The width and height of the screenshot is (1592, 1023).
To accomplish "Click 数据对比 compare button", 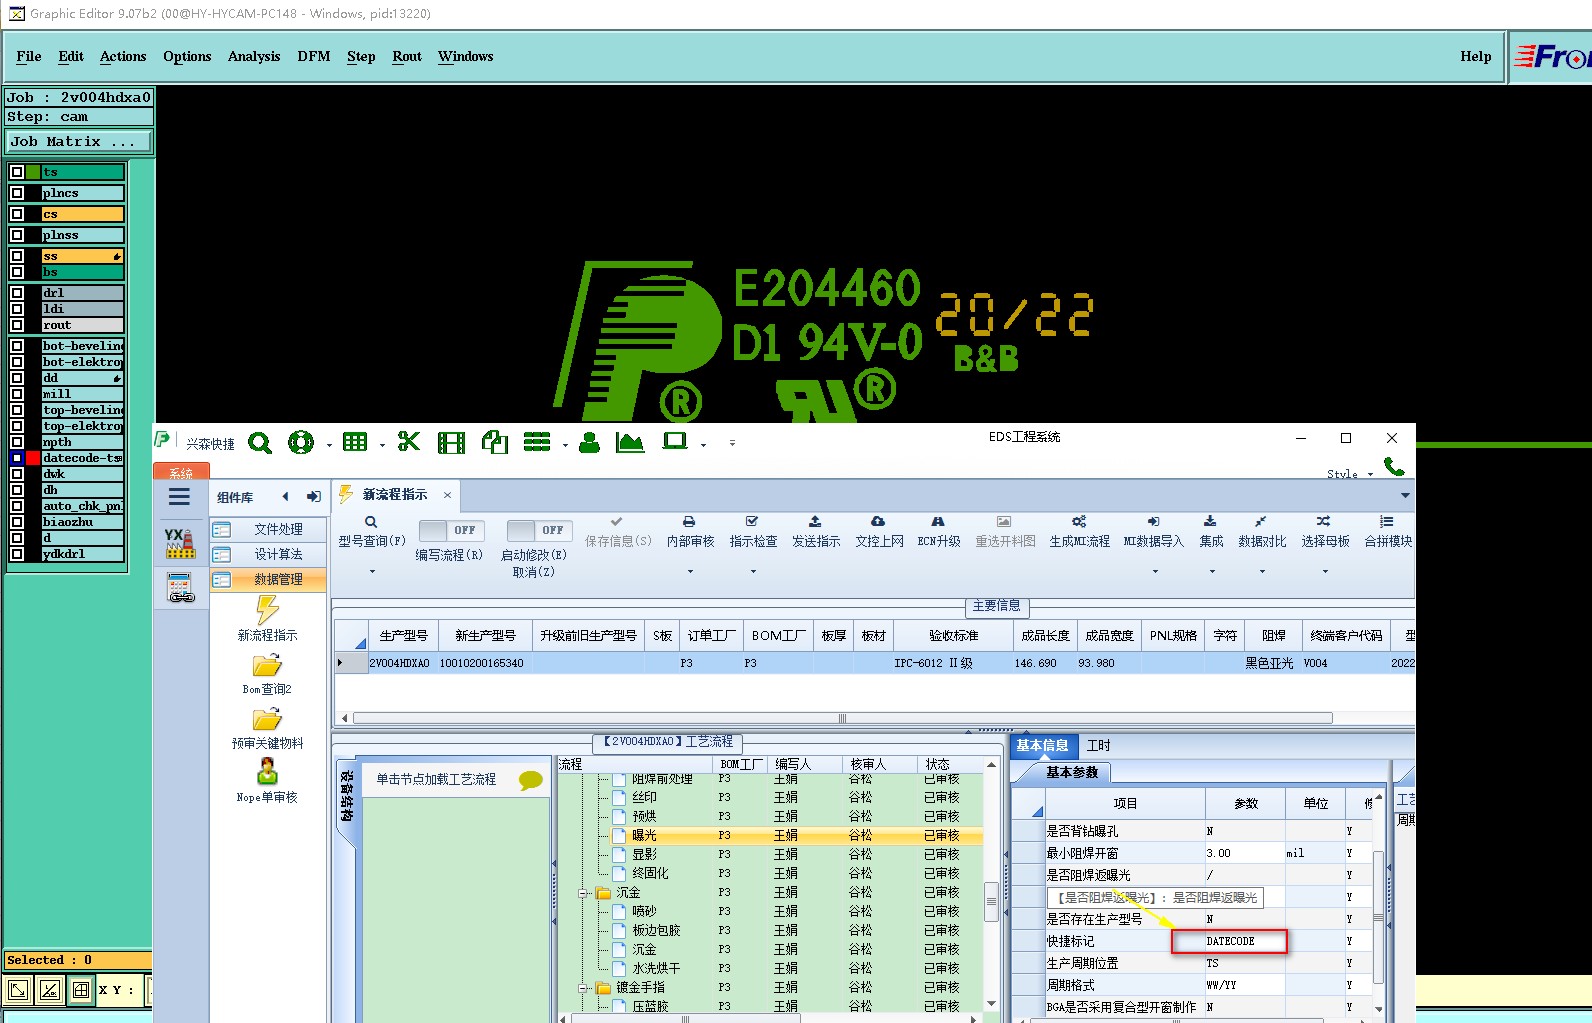I will pos(1262,532).
